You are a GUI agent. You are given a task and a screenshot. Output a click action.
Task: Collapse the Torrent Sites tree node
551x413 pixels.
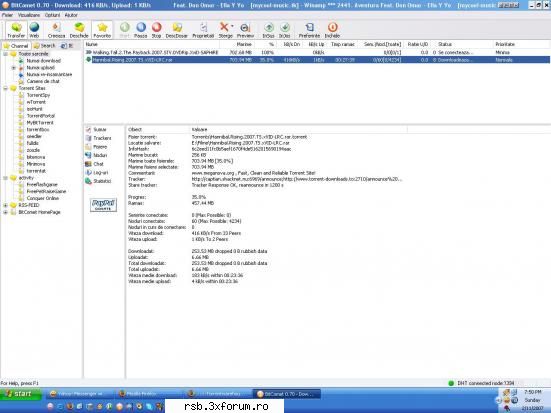[5, 88]
